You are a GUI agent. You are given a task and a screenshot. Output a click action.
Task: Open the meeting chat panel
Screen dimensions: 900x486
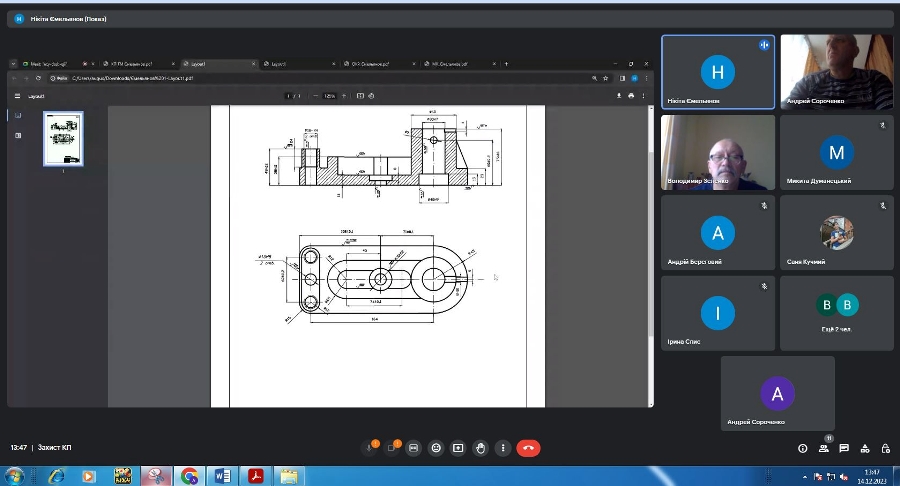pyautogui.click(x=844, y=448)
